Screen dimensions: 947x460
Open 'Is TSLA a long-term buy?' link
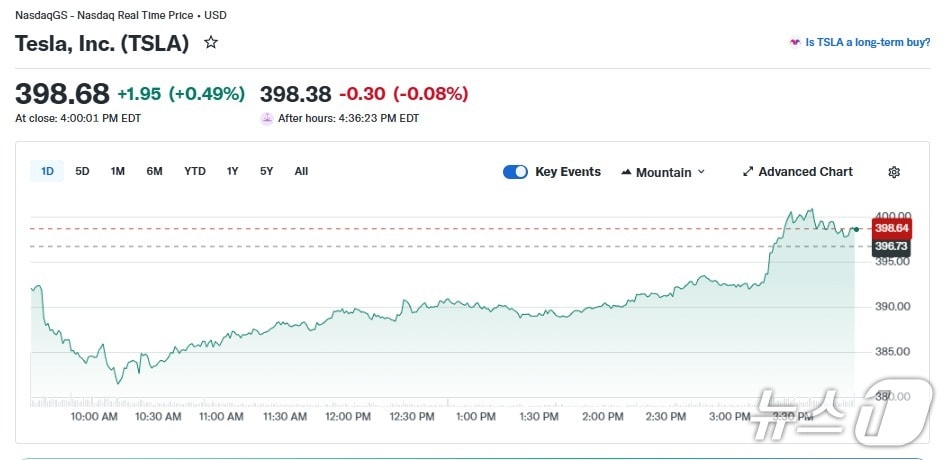point(868,43)
